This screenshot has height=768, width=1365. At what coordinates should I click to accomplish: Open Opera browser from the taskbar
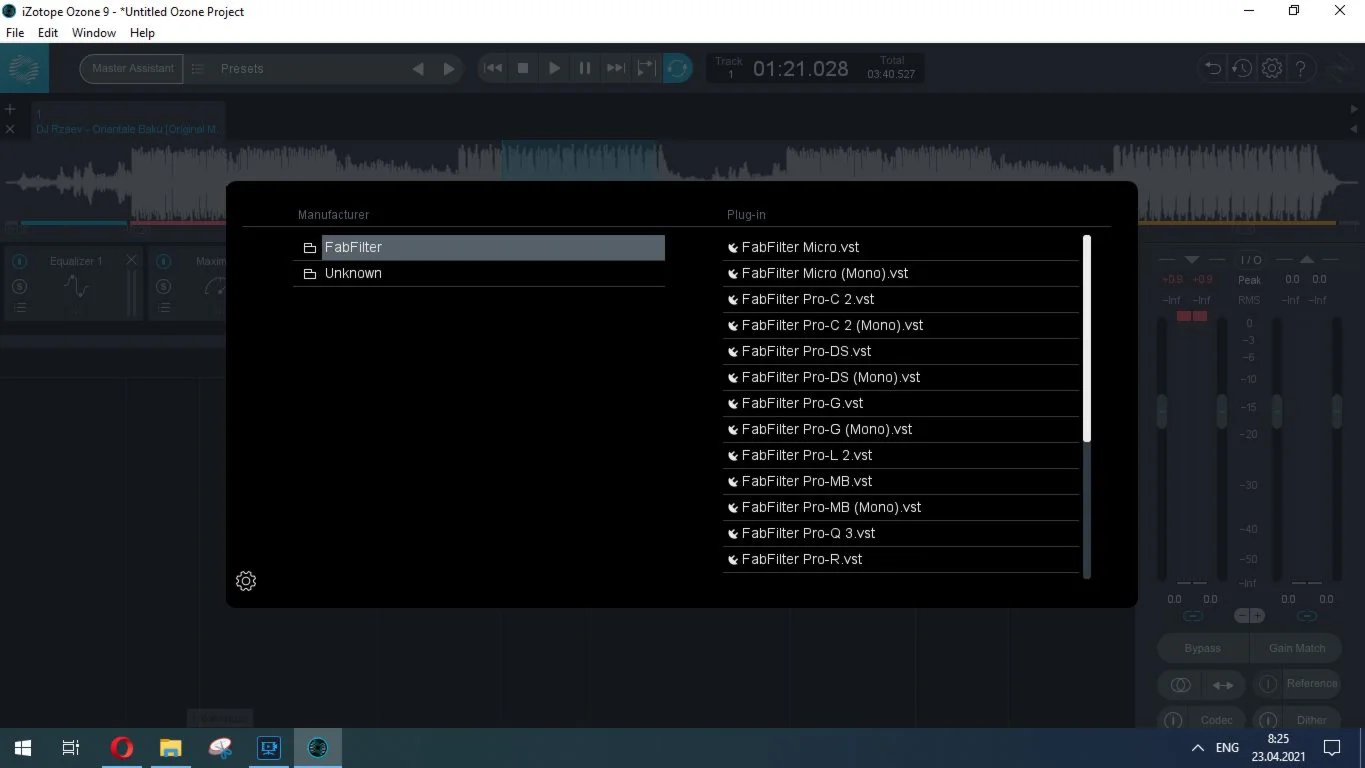point(122,747)
